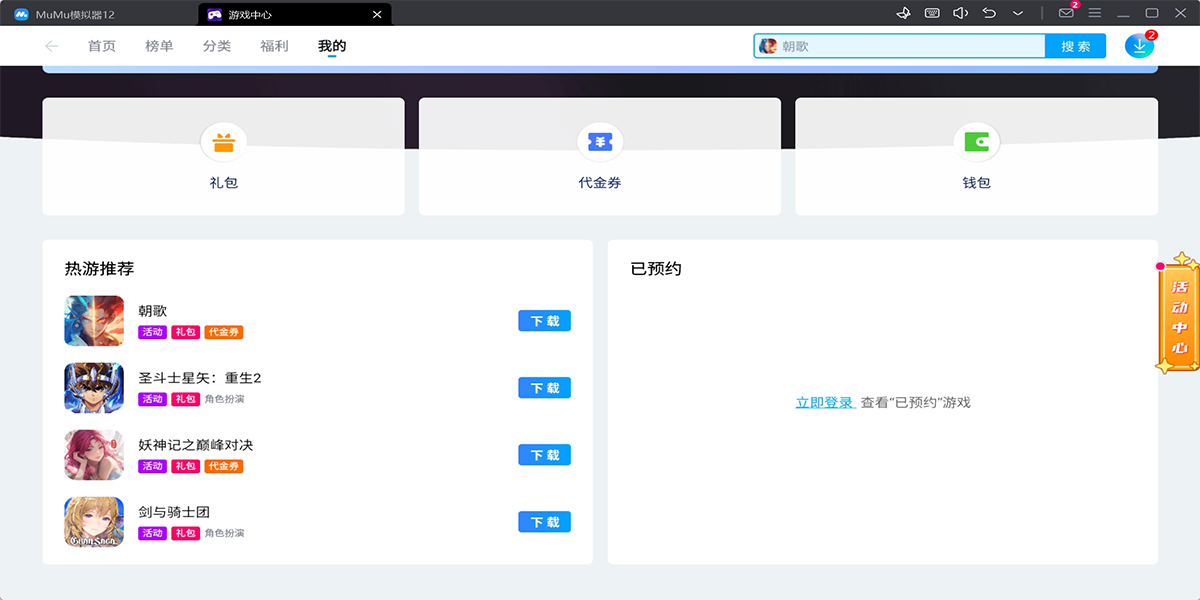The width and height of the screenshot is (1200, 600).
Task: Switch to the 榜单 tab
Action: click(159, 46)
